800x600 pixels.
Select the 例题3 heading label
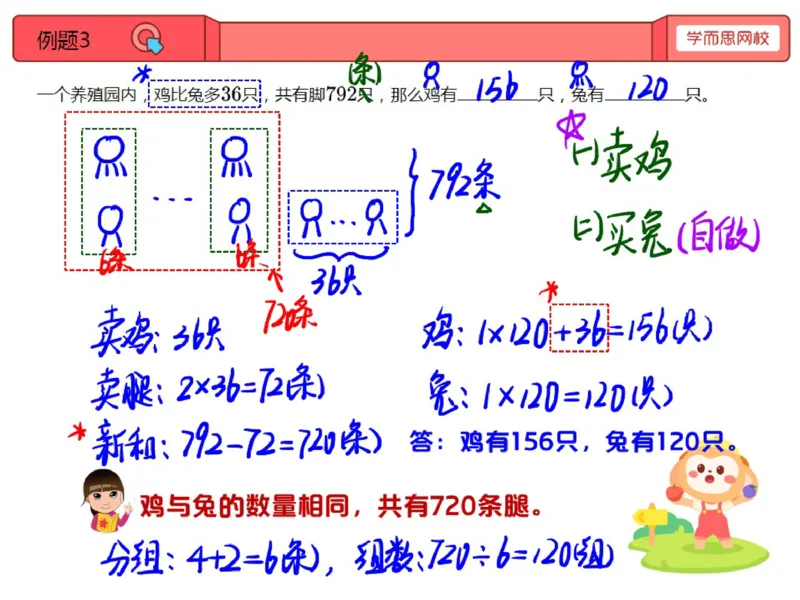63,40
